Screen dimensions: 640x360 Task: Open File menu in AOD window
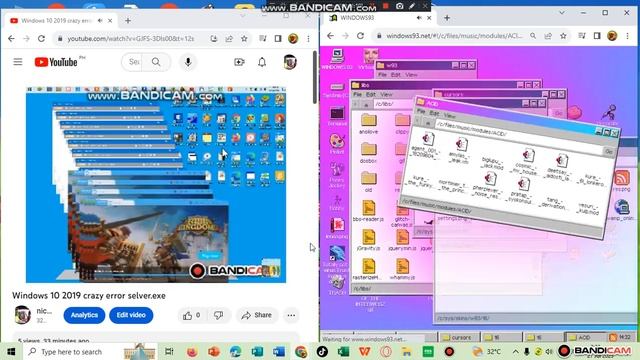(x=421, y=111)
